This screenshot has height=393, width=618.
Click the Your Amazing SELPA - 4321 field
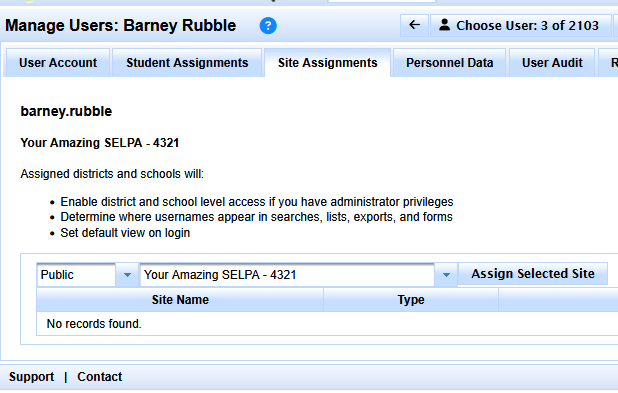(287, 275)
